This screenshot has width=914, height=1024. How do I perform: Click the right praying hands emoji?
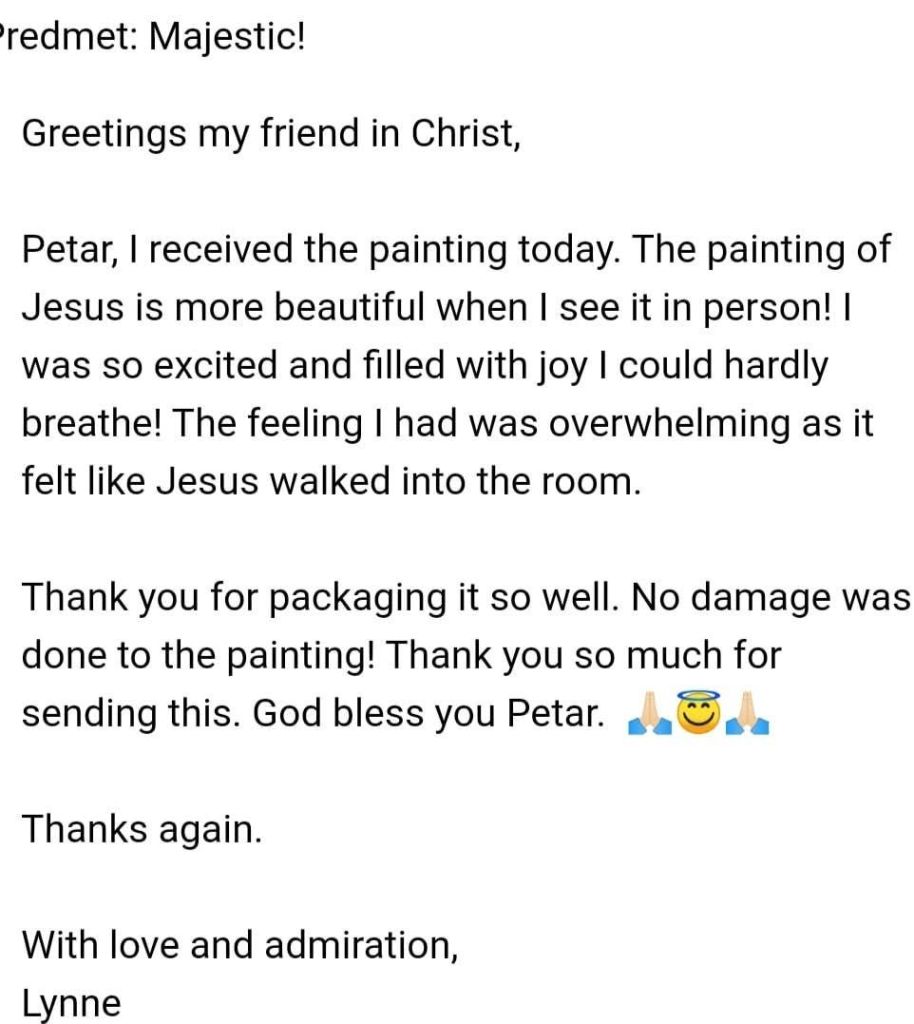(x=750, y=713)
